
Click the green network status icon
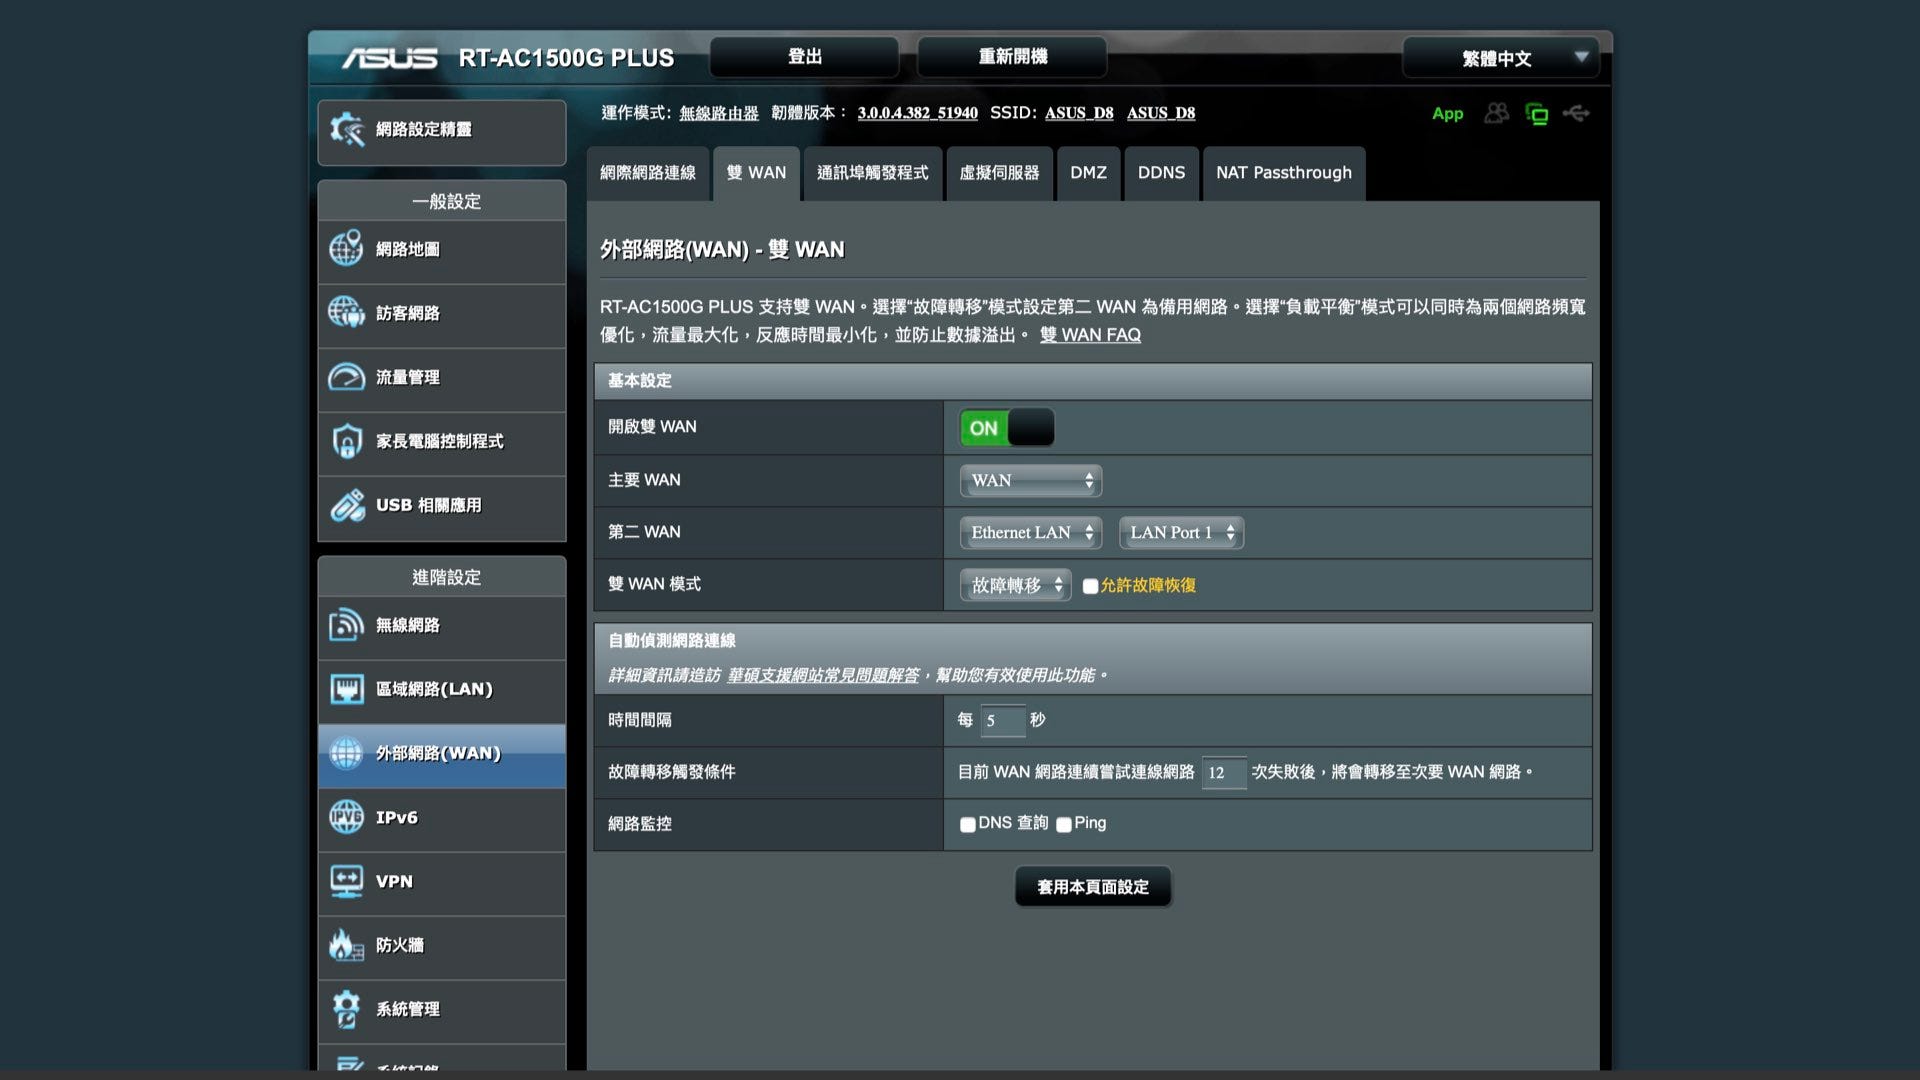point(1536,114)
